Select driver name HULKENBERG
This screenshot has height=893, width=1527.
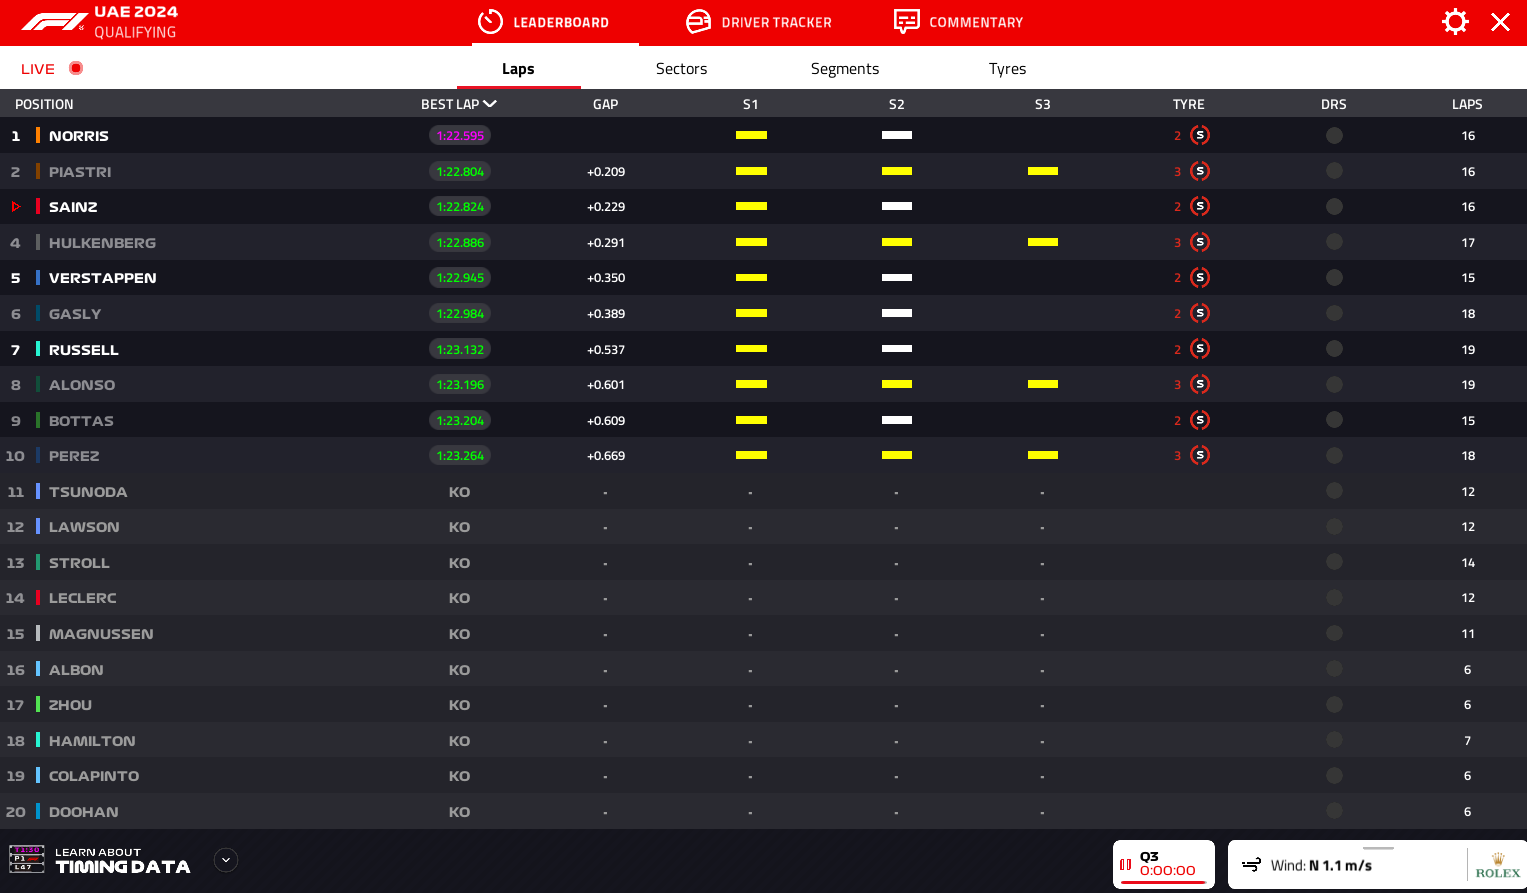[102, 243]
